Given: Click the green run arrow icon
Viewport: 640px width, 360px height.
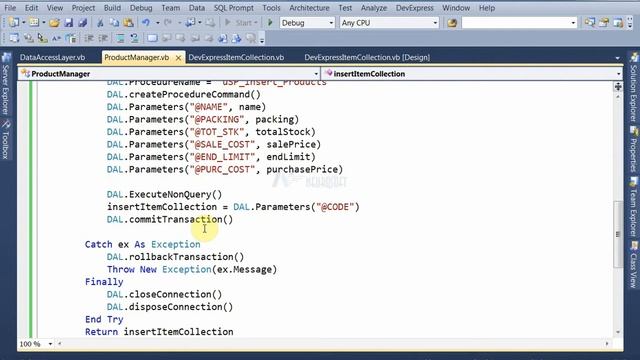Looking at the screenshot, I should tap(269, 22).
